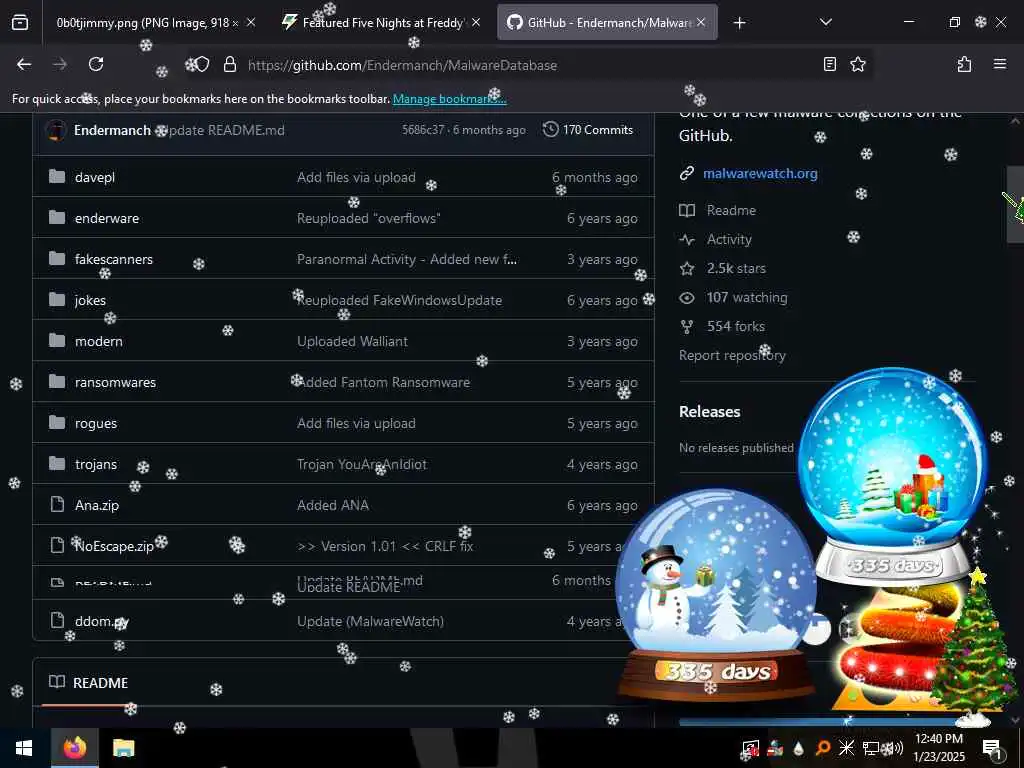Viewport: 1024px width, 768px height.
Task: Open the Paranormal Activity commit message
Action: 407,259
